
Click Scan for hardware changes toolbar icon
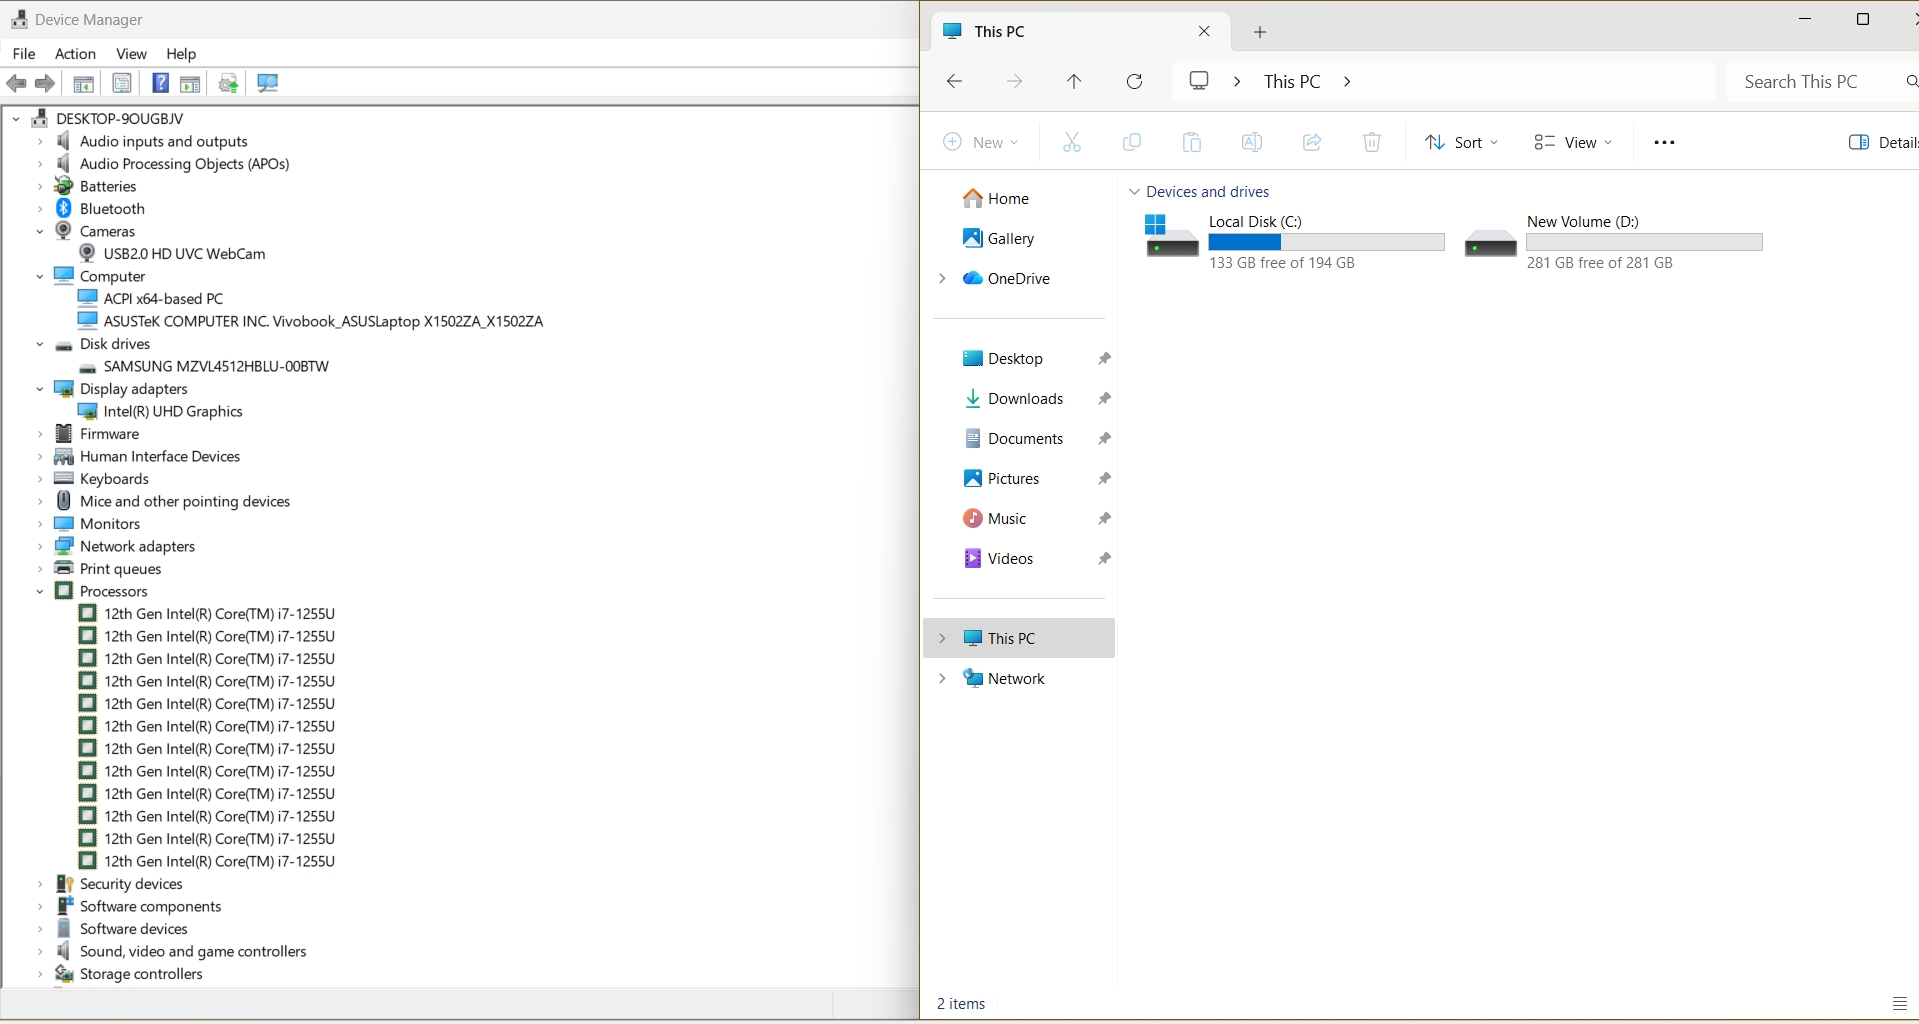(267, 83)
